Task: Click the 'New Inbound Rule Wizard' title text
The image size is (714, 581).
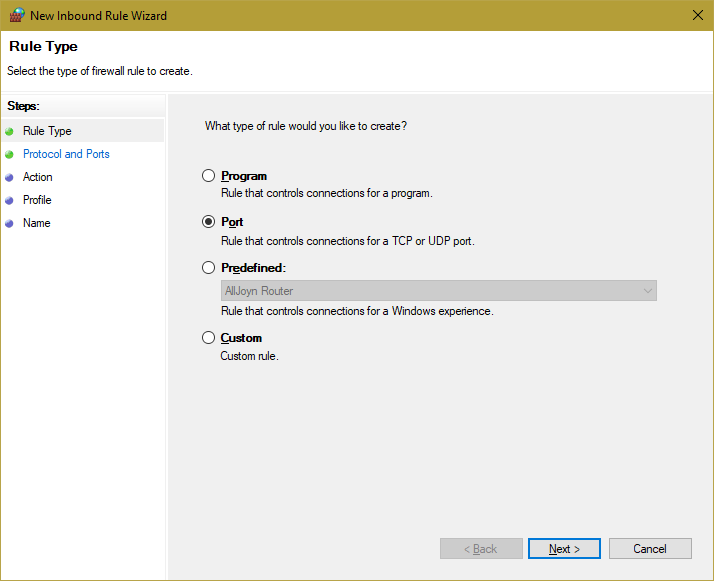Action: (x=98, y=15)
